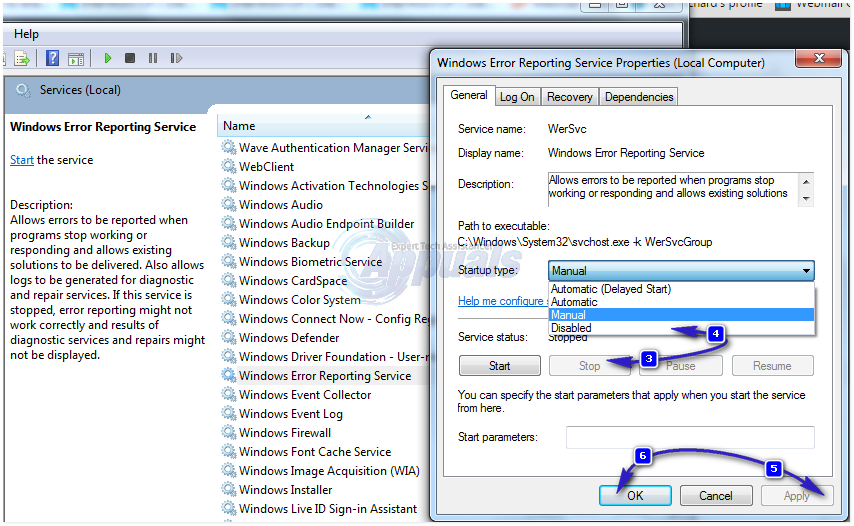The width and height of the screenshot is (854, 526).
Task: Click Services (Local) magnifier gear icon
Action: click(x=23, y=90)
